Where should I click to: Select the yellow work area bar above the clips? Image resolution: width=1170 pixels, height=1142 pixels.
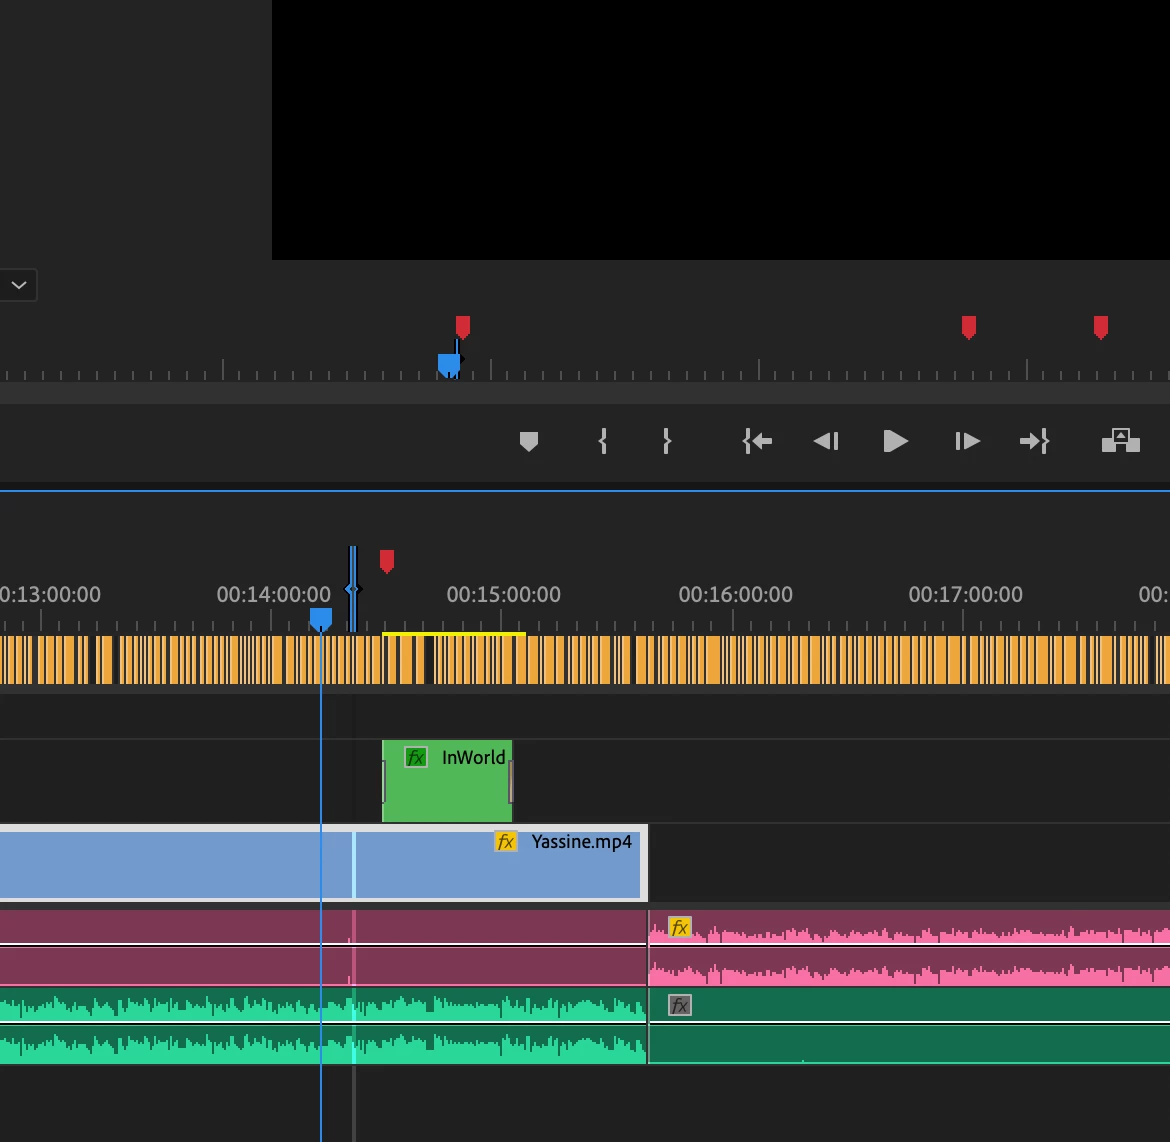pyautogui.click(x=454, y=634)
